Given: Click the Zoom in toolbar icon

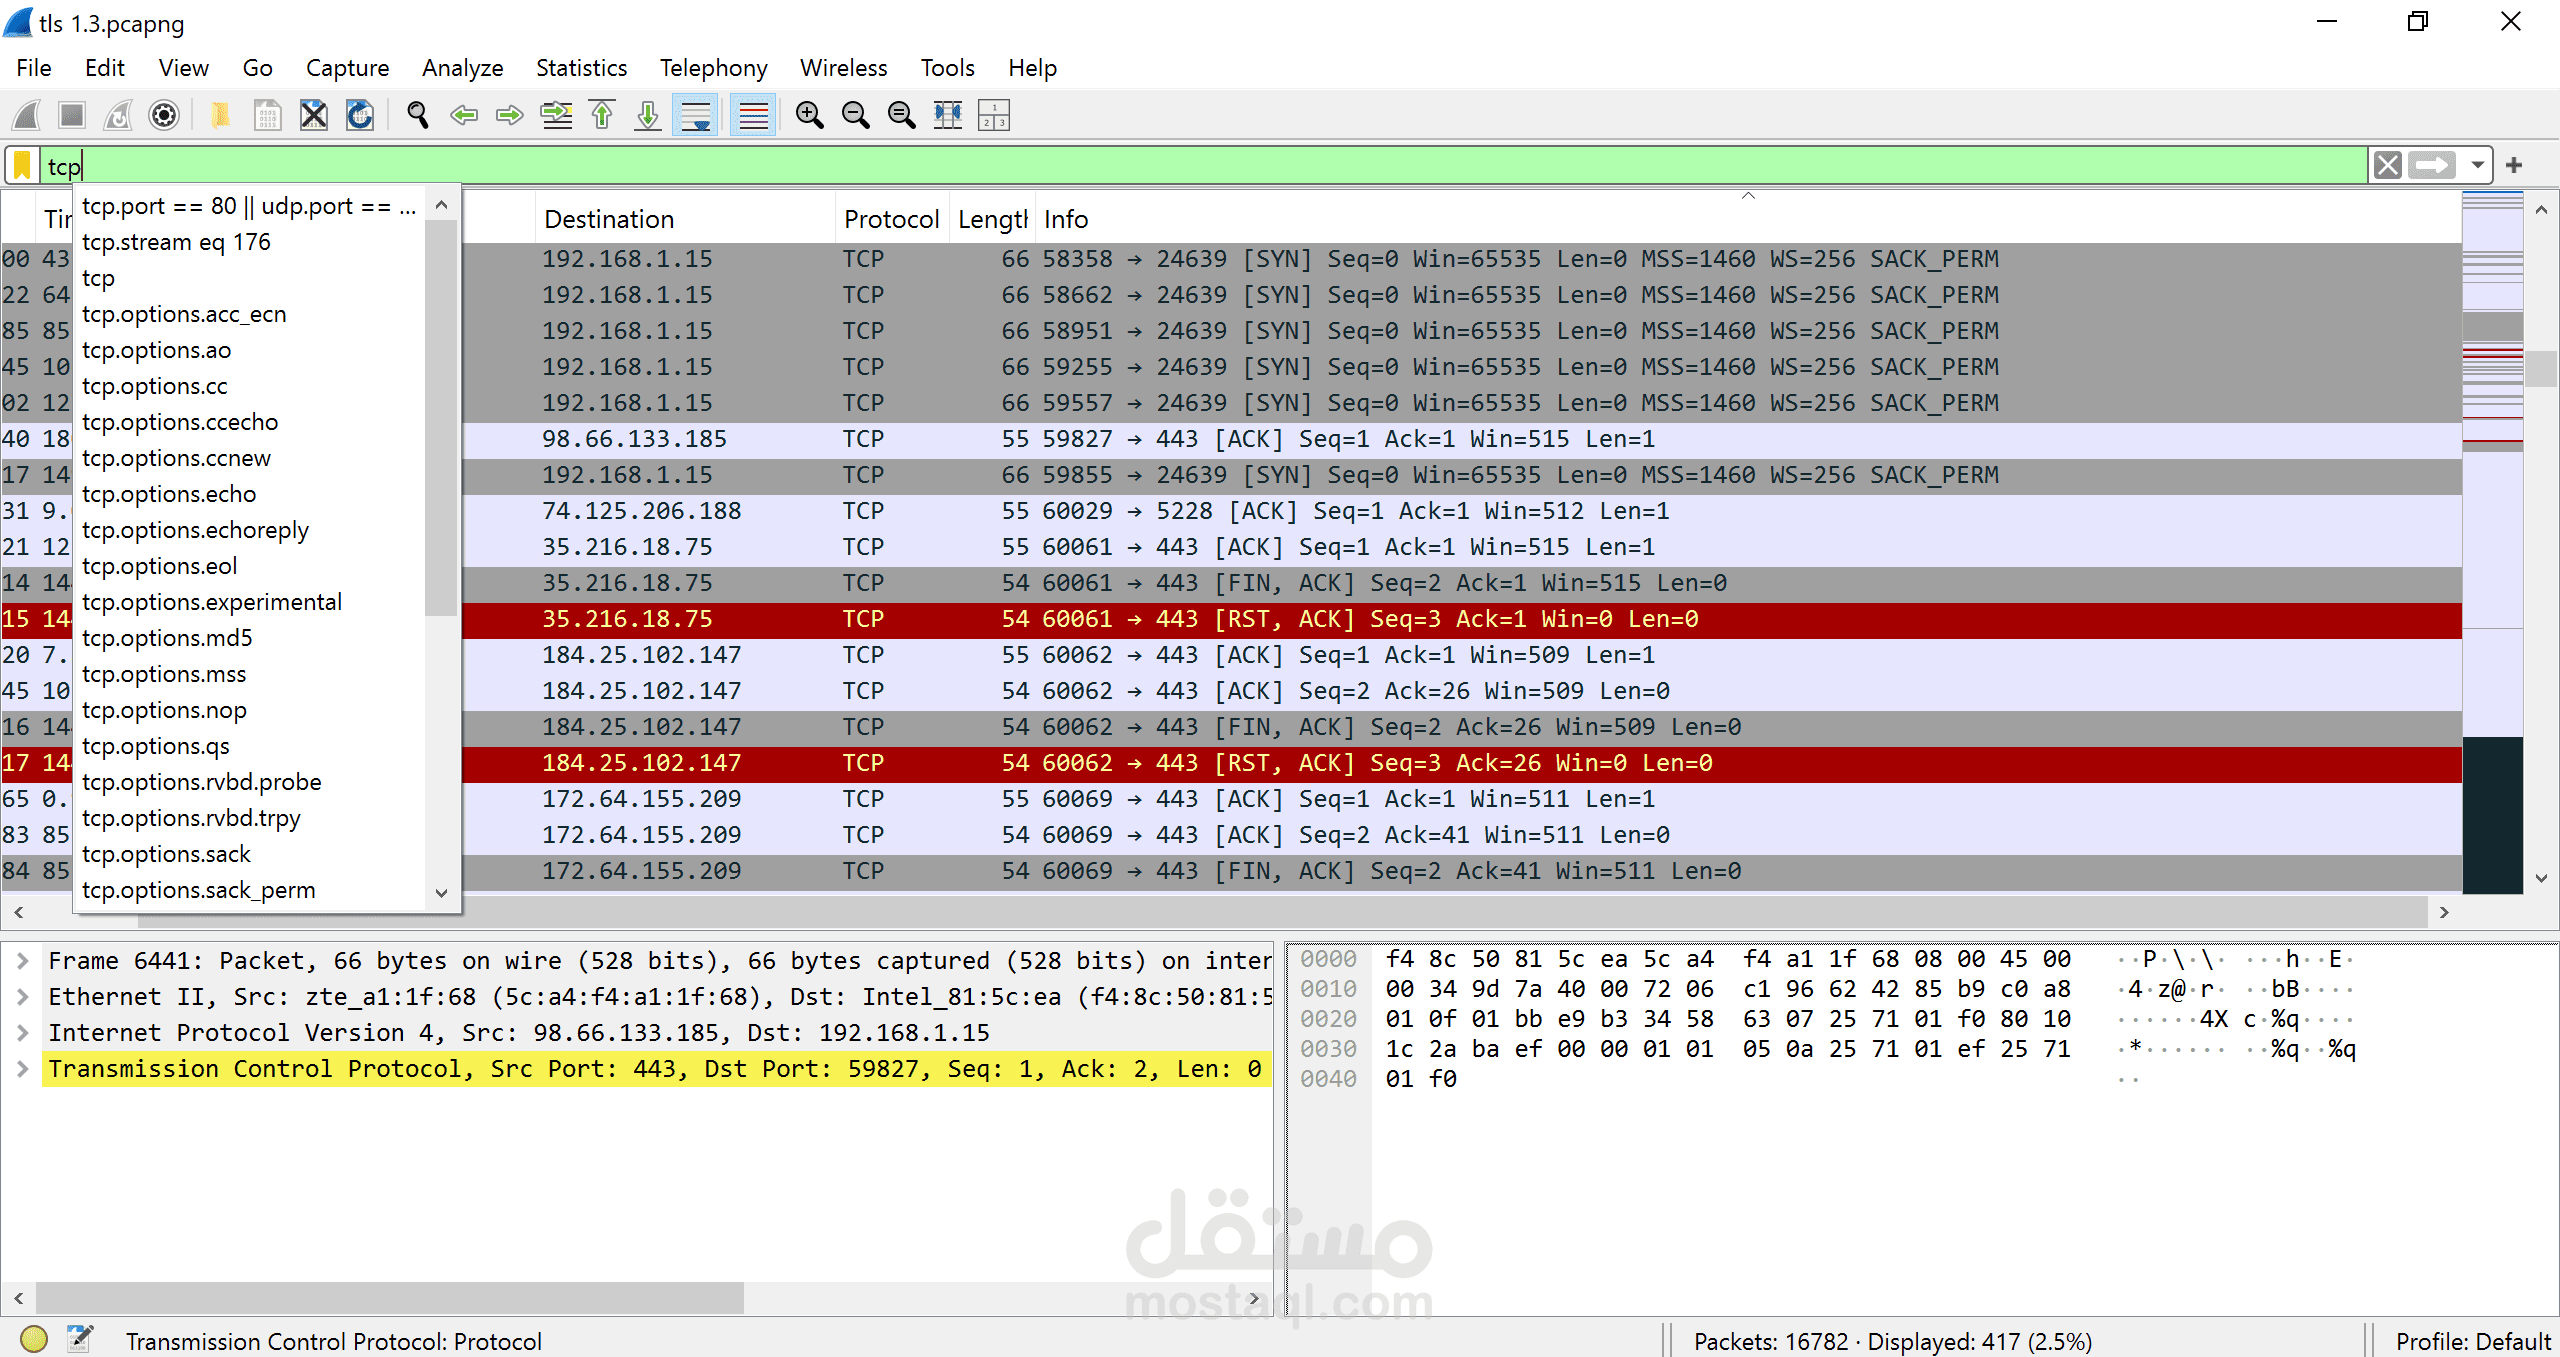Looking at the screenshot, I should (809, 116).
